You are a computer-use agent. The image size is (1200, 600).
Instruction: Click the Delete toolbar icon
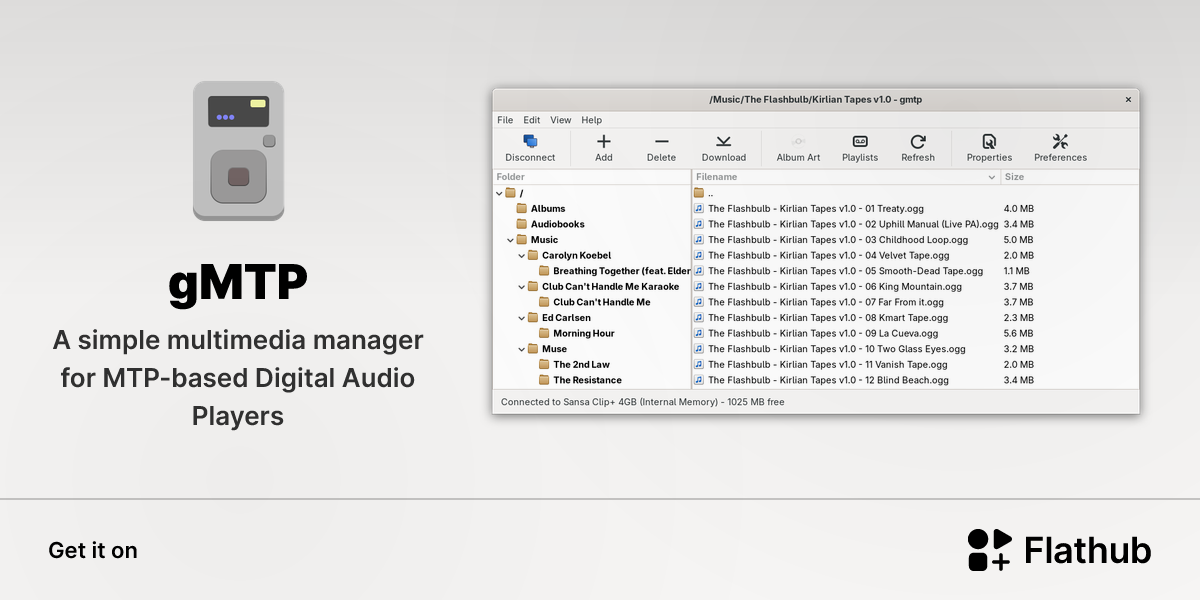661,141
